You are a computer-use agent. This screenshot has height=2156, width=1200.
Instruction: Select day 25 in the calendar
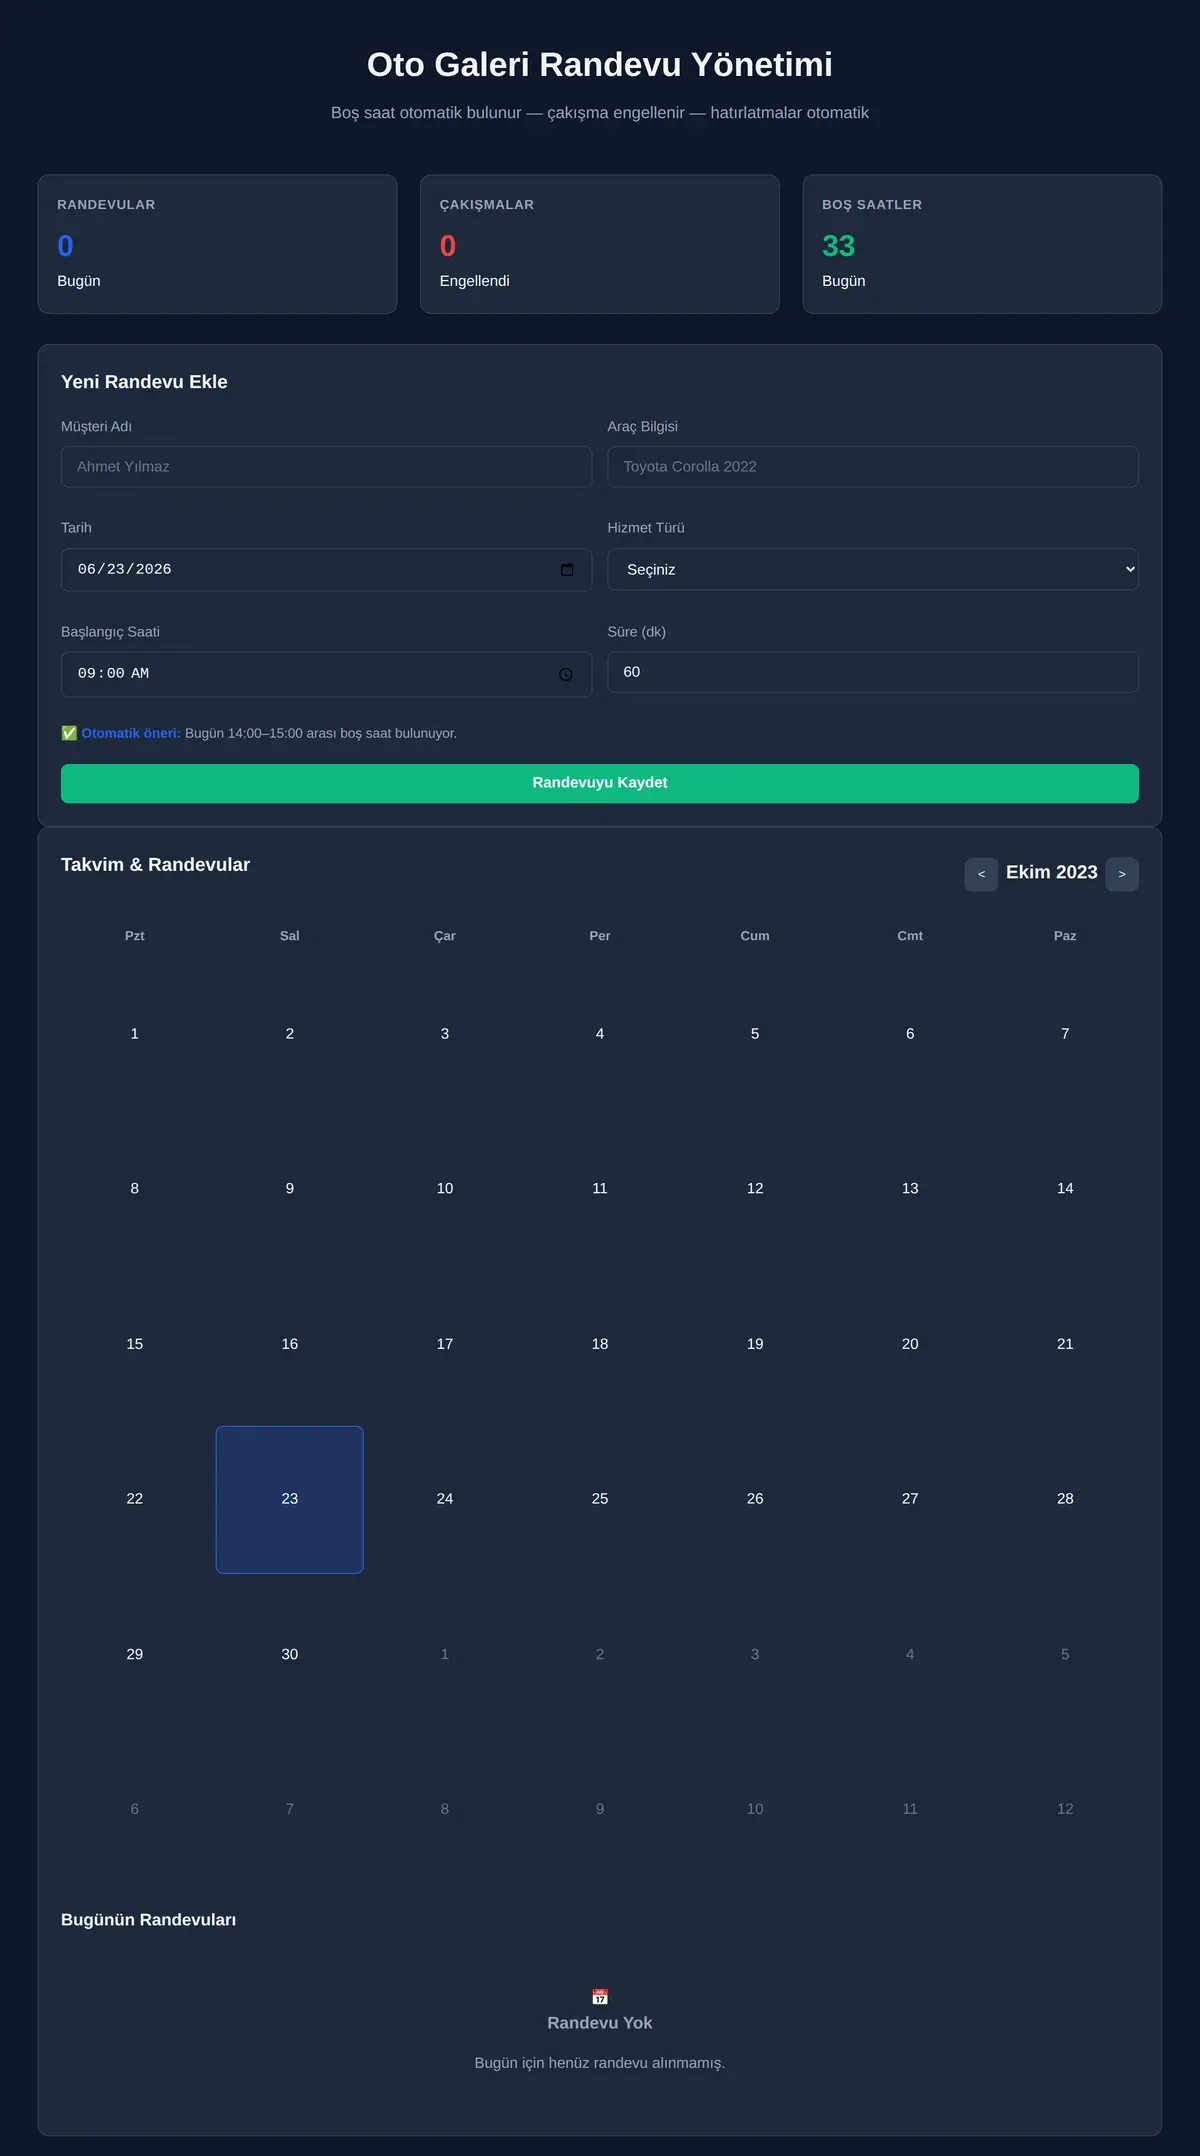point(600,1499)
